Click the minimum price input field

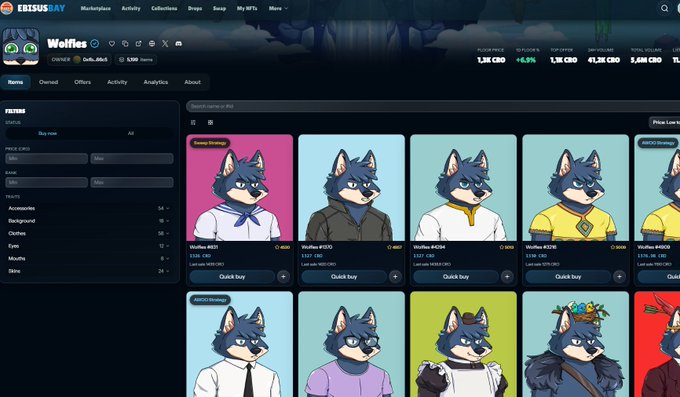point(46,158)
